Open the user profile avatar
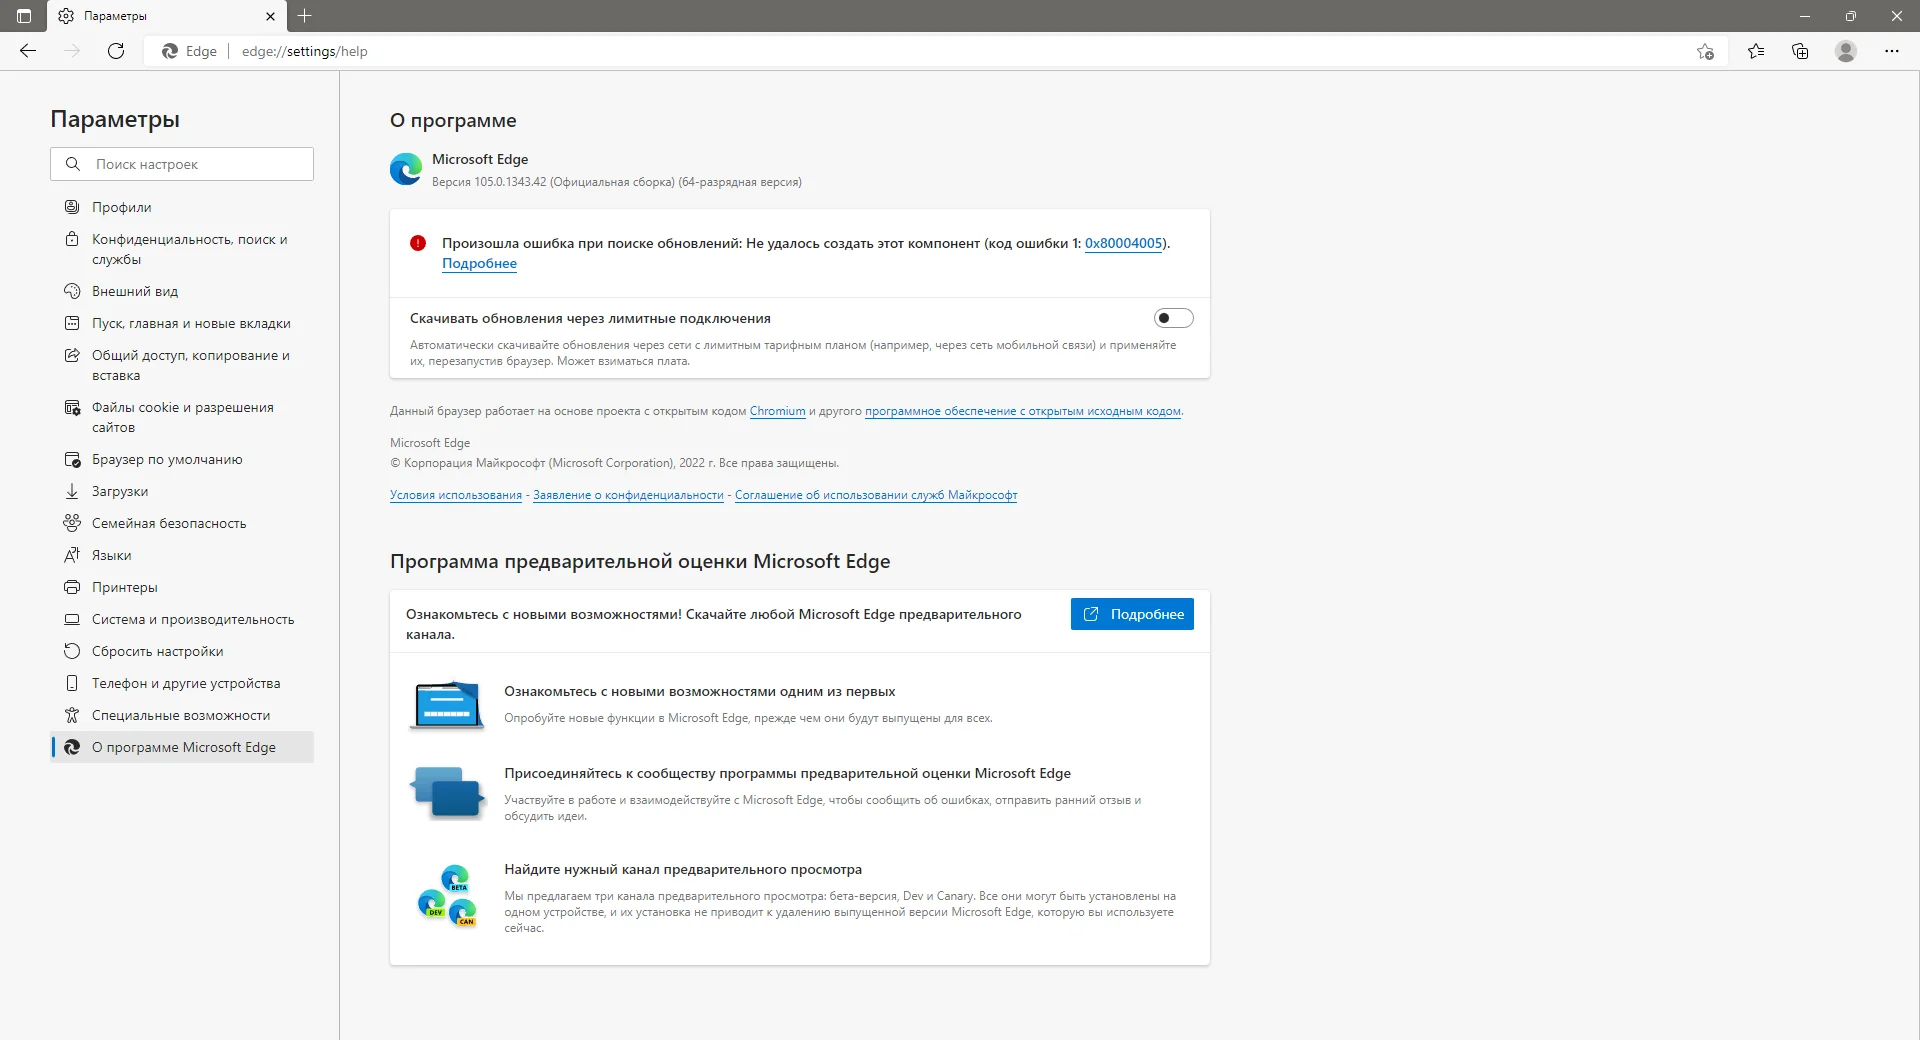Viewport: 1920px width, 1040px height. point(1846,51)
